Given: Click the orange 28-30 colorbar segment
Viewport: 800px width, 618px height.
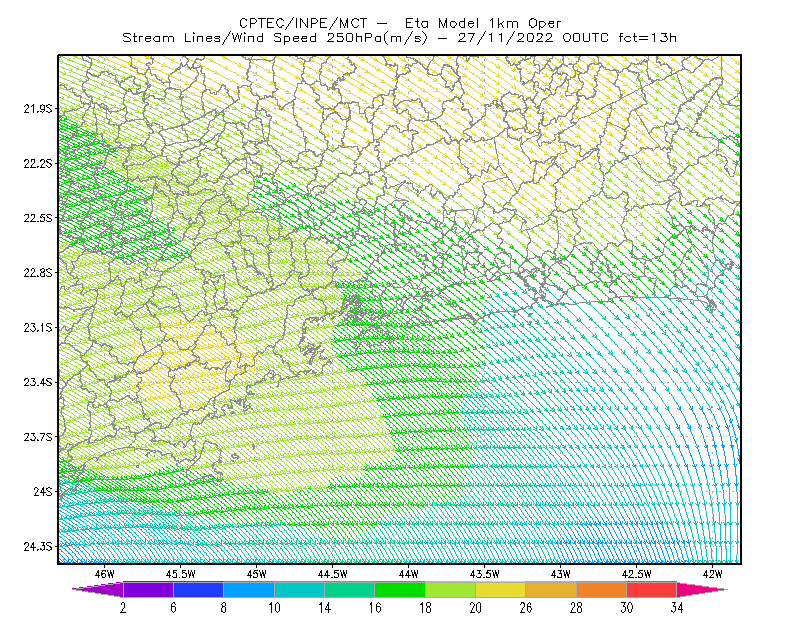Looking at the screenshot, I should pos(602,589).
